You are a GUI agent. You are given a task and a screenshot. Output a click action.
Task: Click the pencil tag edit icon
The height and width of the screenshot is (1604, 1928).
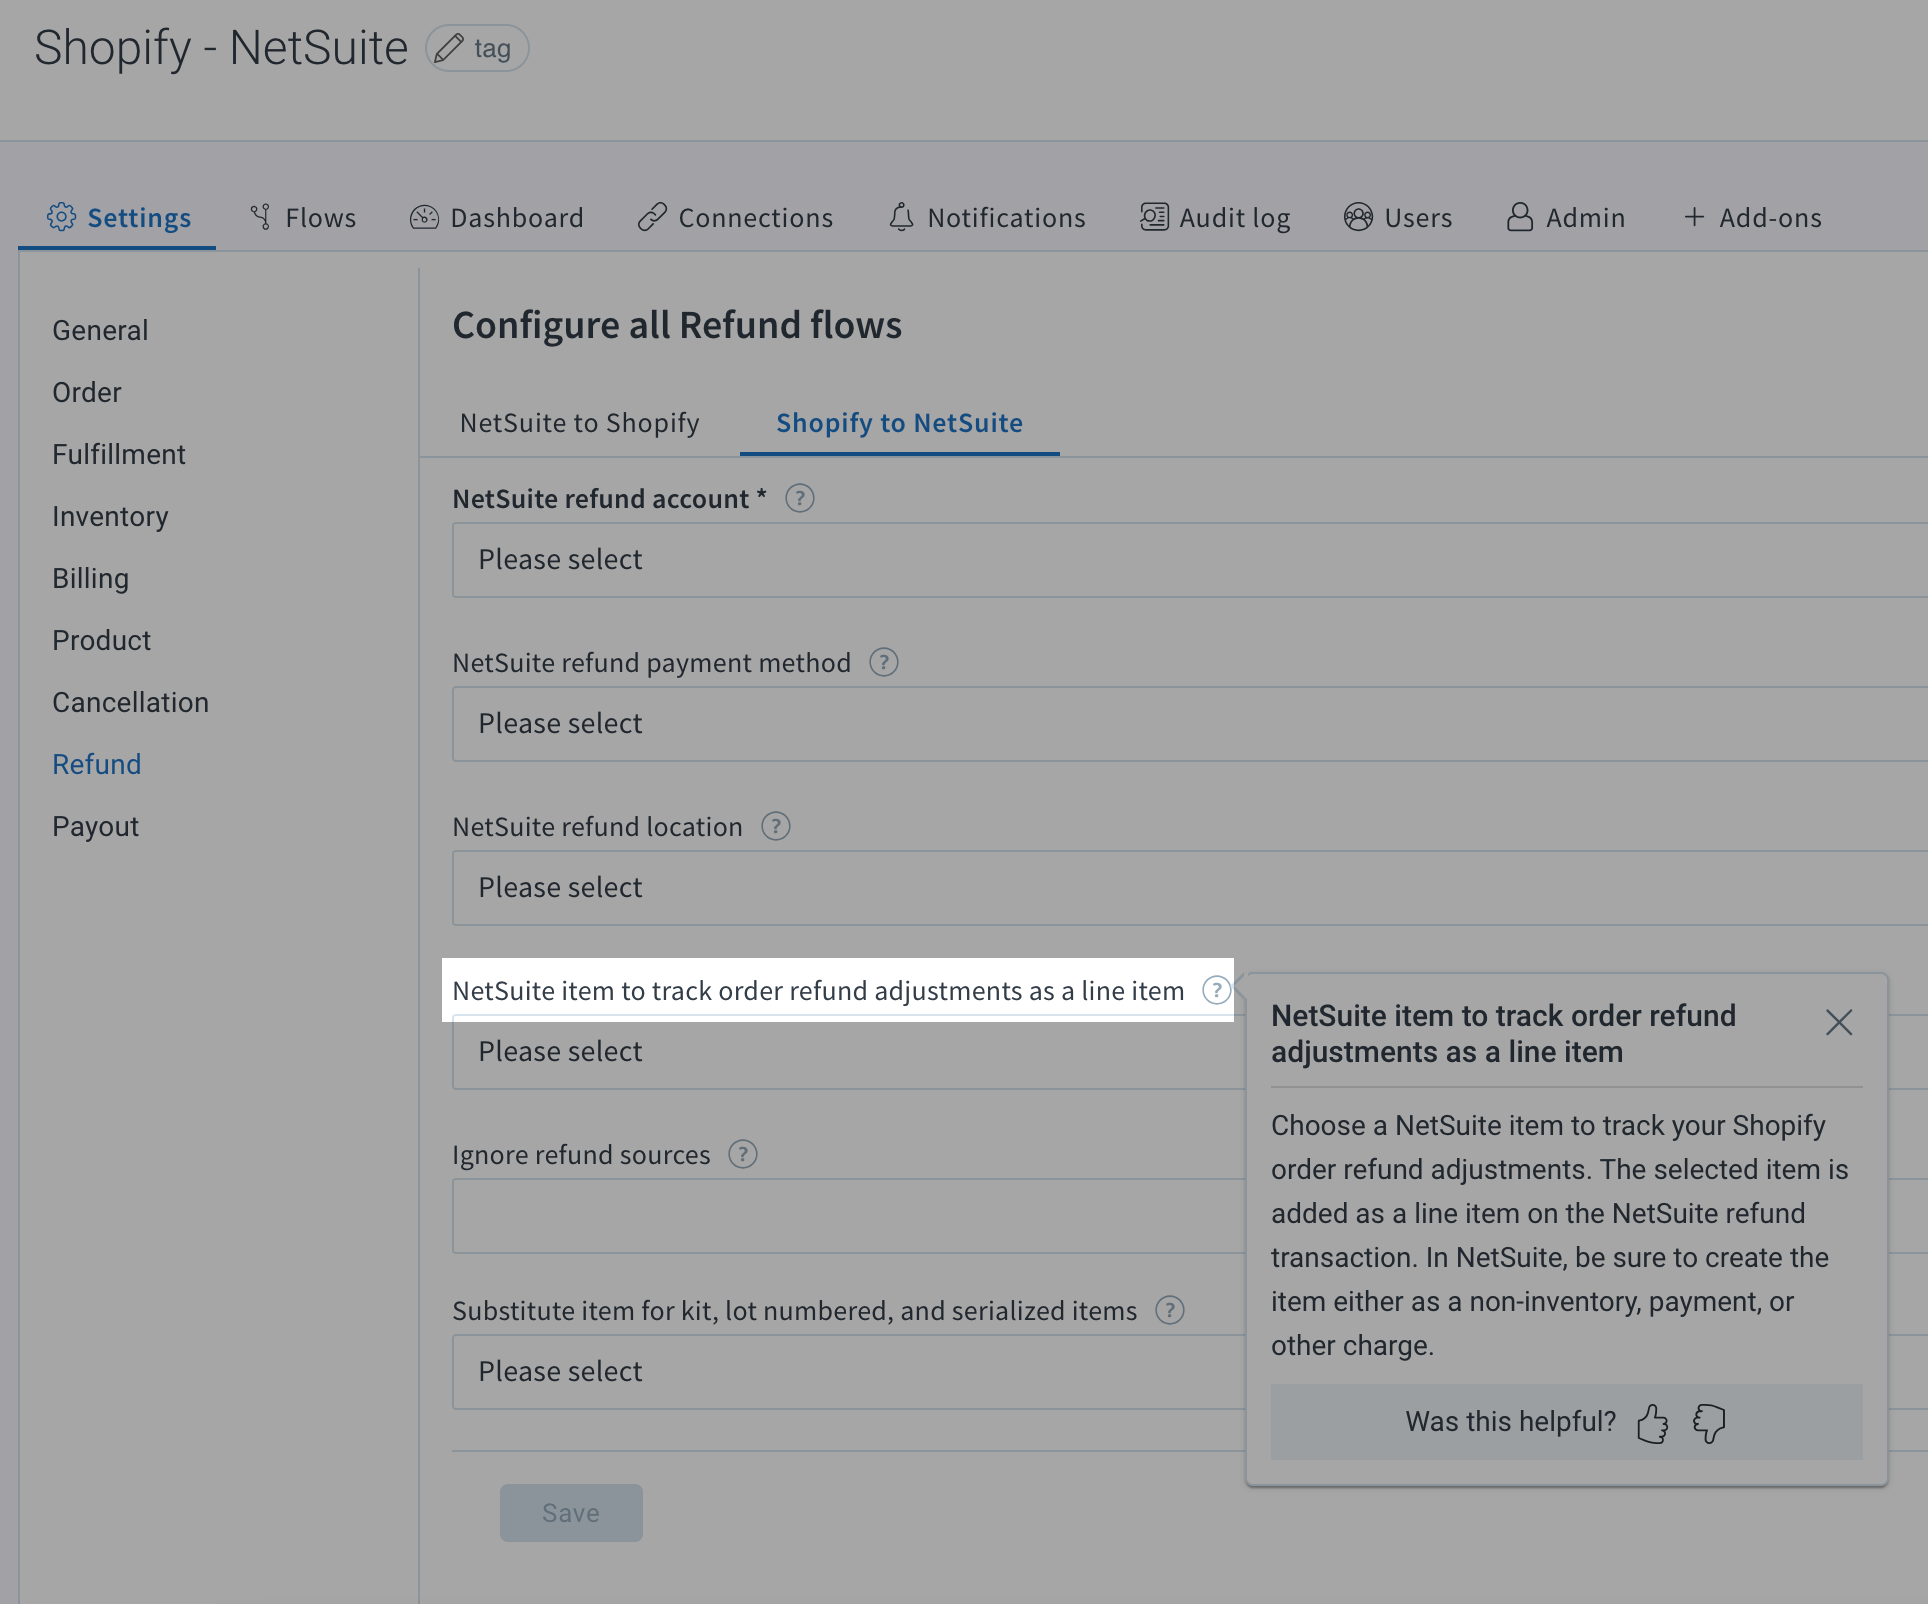pyautogui.click(x=449, y=48)
